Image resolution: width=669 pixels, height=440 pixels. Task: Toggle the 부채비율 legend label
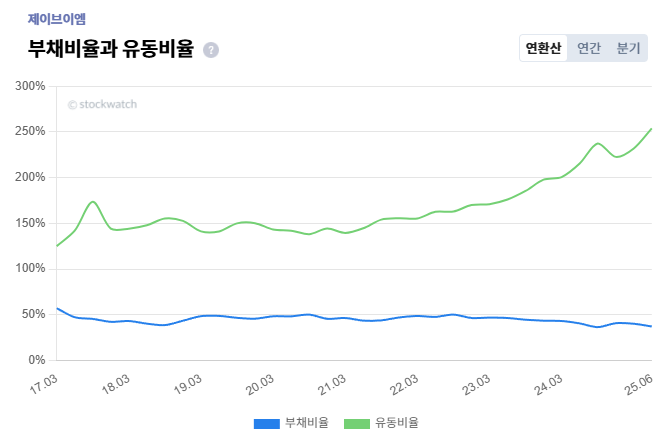pos(306,423)
